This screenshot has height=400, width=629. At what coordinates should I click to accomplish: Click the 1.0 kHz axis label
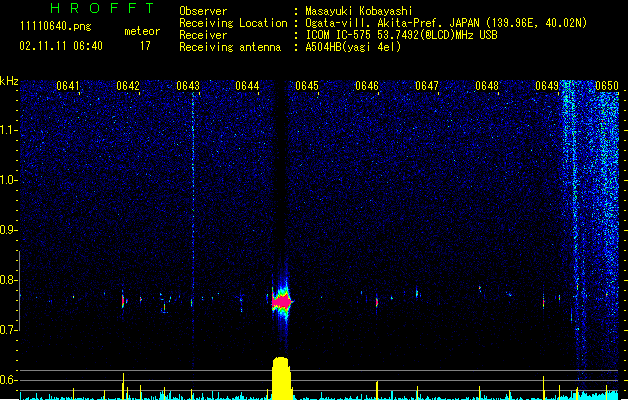[9, 180]
